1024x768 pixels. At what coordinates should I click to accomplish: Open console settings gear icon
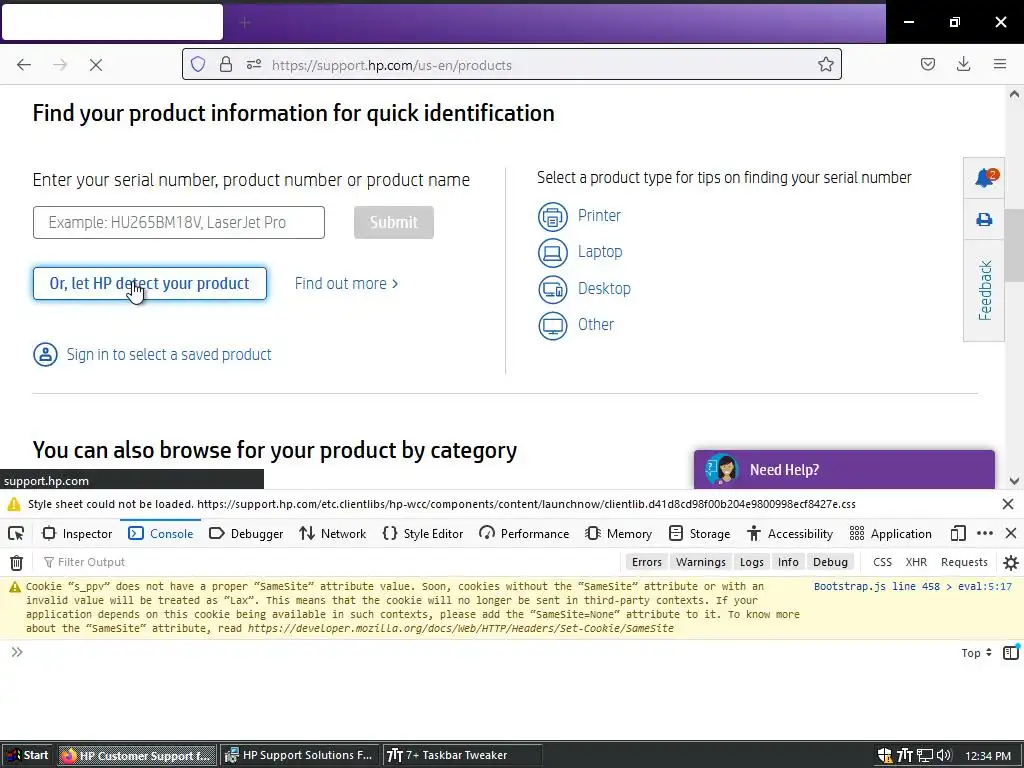pos(1010,562)
